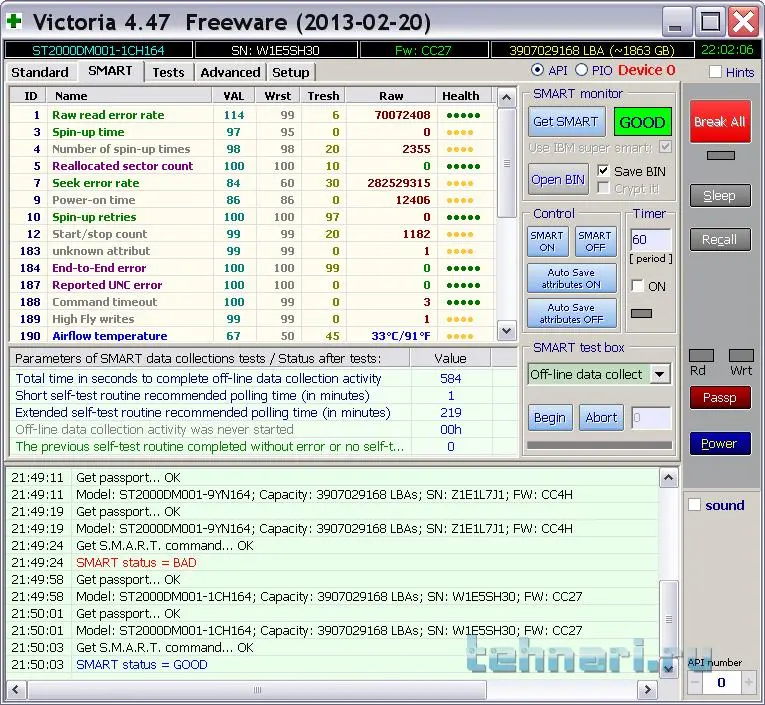Select the End-to-End error row
The image size is (765, 705).
(252, 268)
